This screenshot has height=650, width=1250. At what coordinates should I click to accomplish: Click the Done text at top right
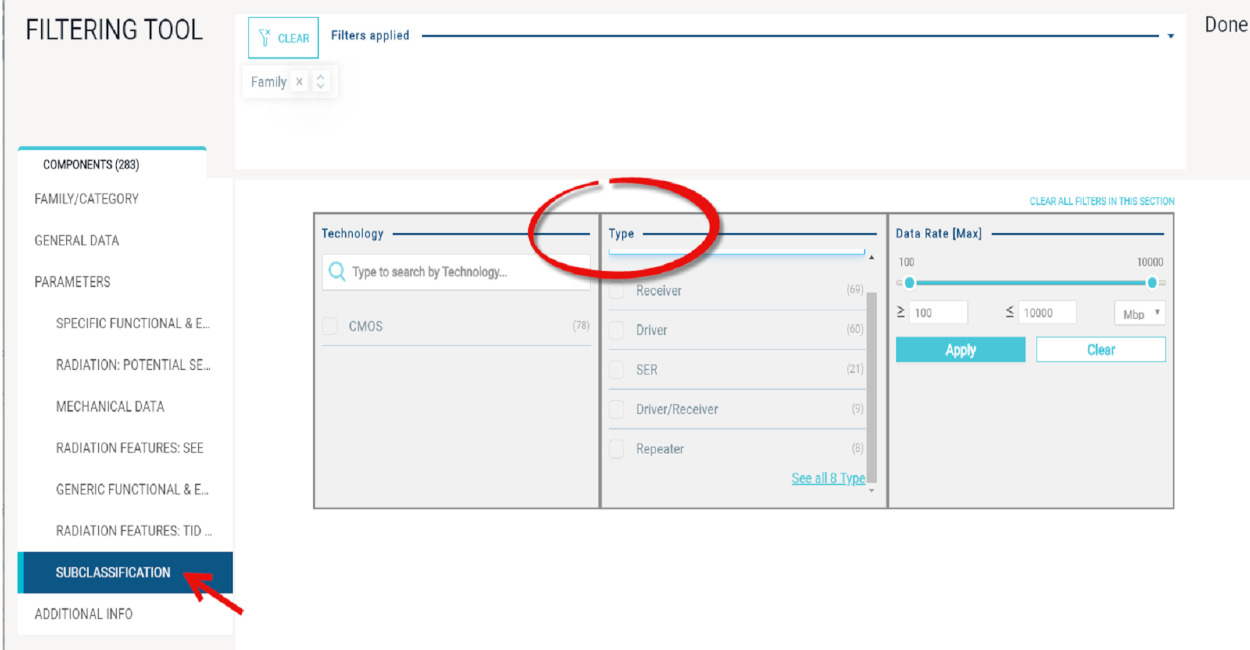click(x=1226, y=26)
